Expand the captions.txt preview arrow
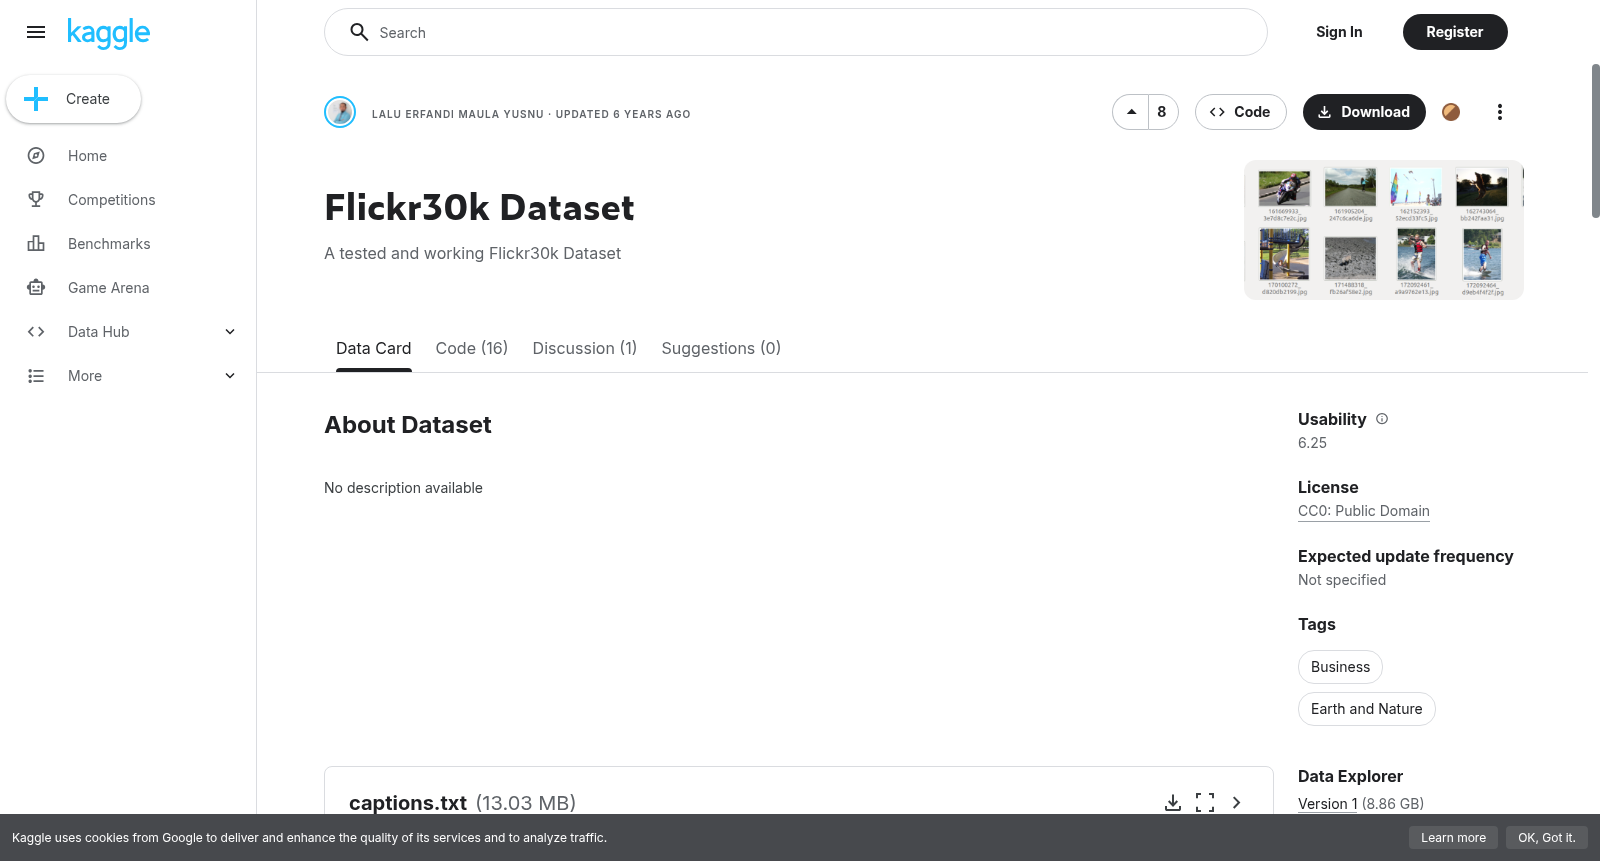 (x=1237, y=802)
